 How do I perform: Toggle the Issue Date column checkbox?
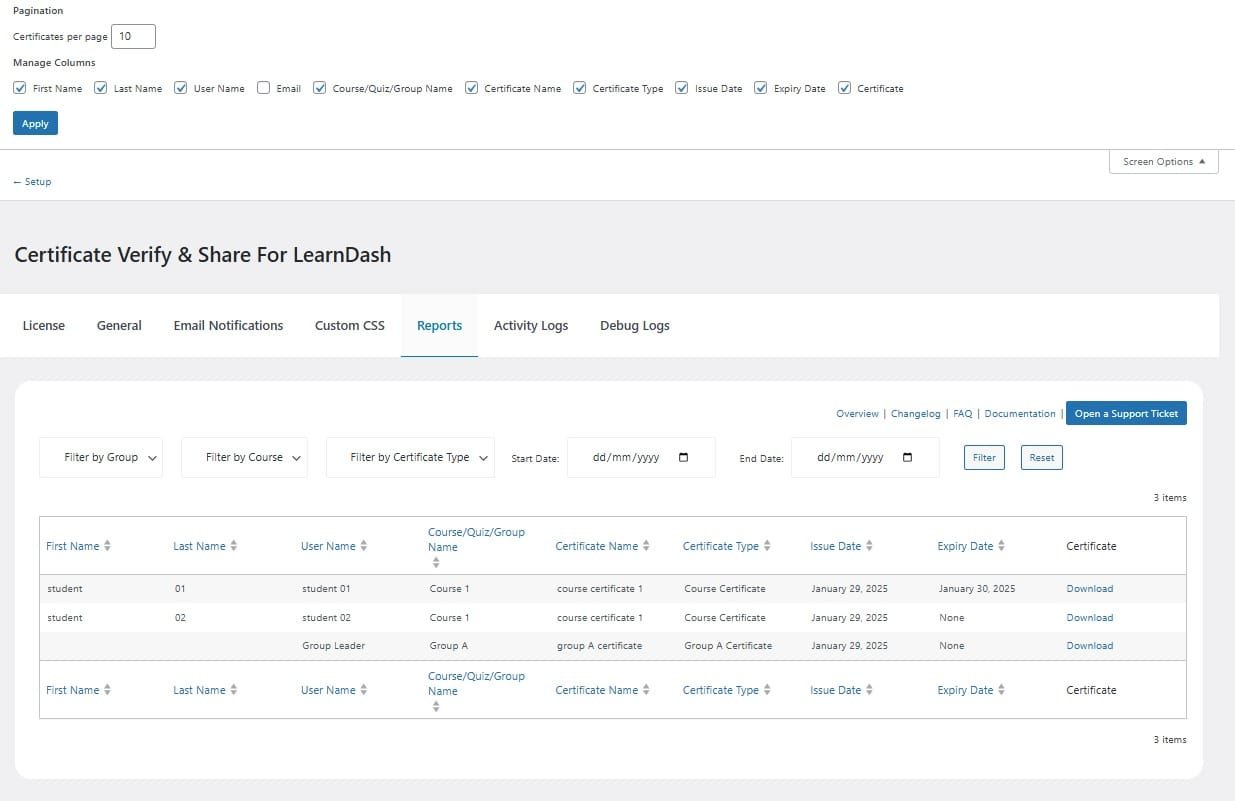[682, 88]
